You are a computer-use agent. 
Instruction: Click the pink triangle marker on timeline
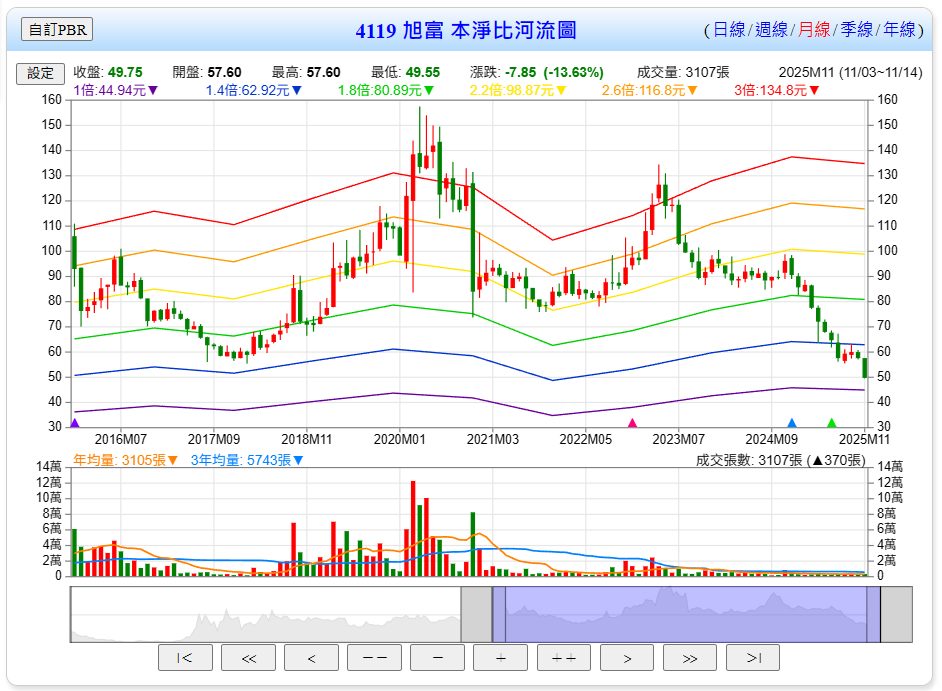pos(632,424)
